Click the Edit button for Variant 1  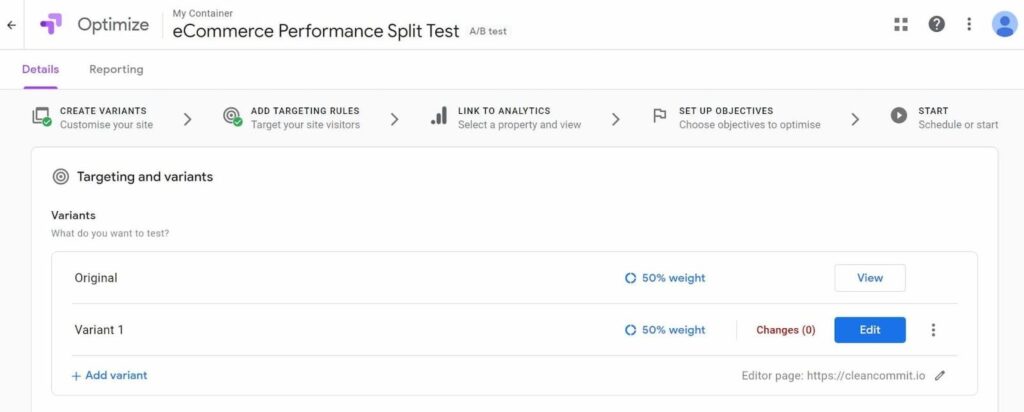click(x=870, y=330)
